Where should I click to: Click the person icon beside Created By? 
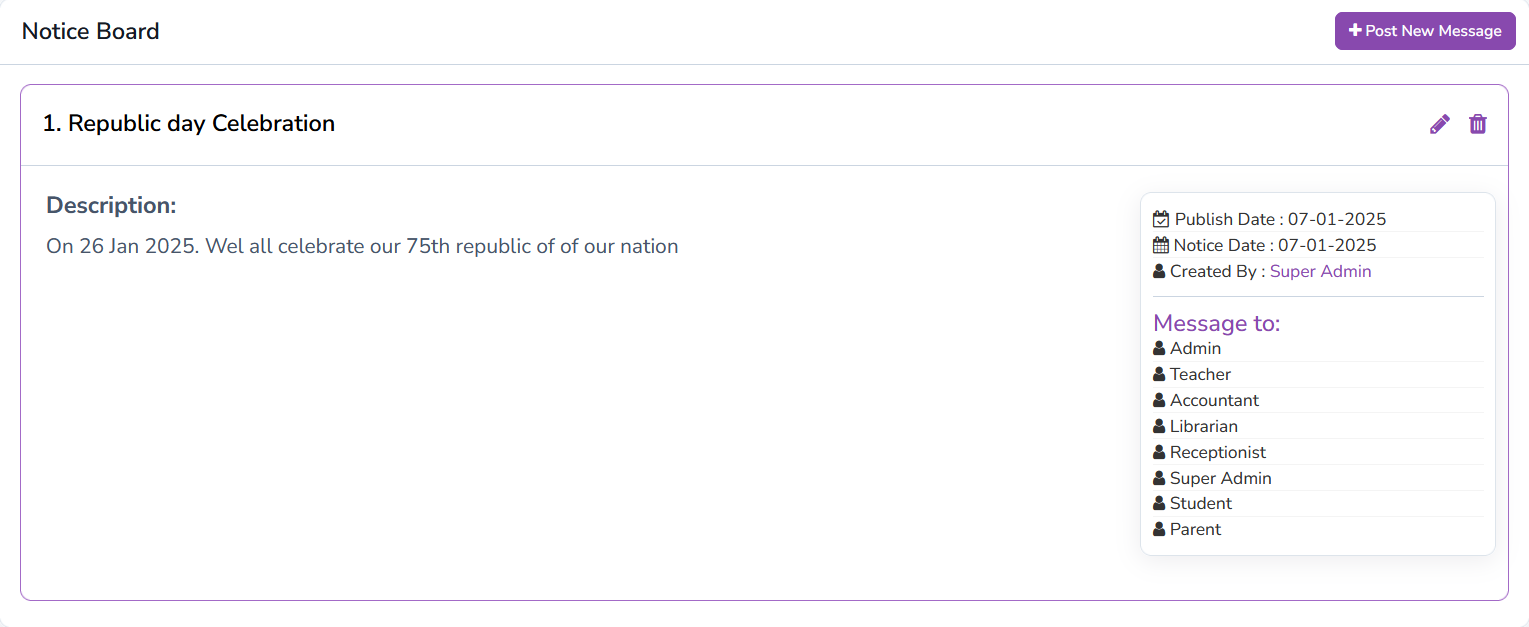1159,271
